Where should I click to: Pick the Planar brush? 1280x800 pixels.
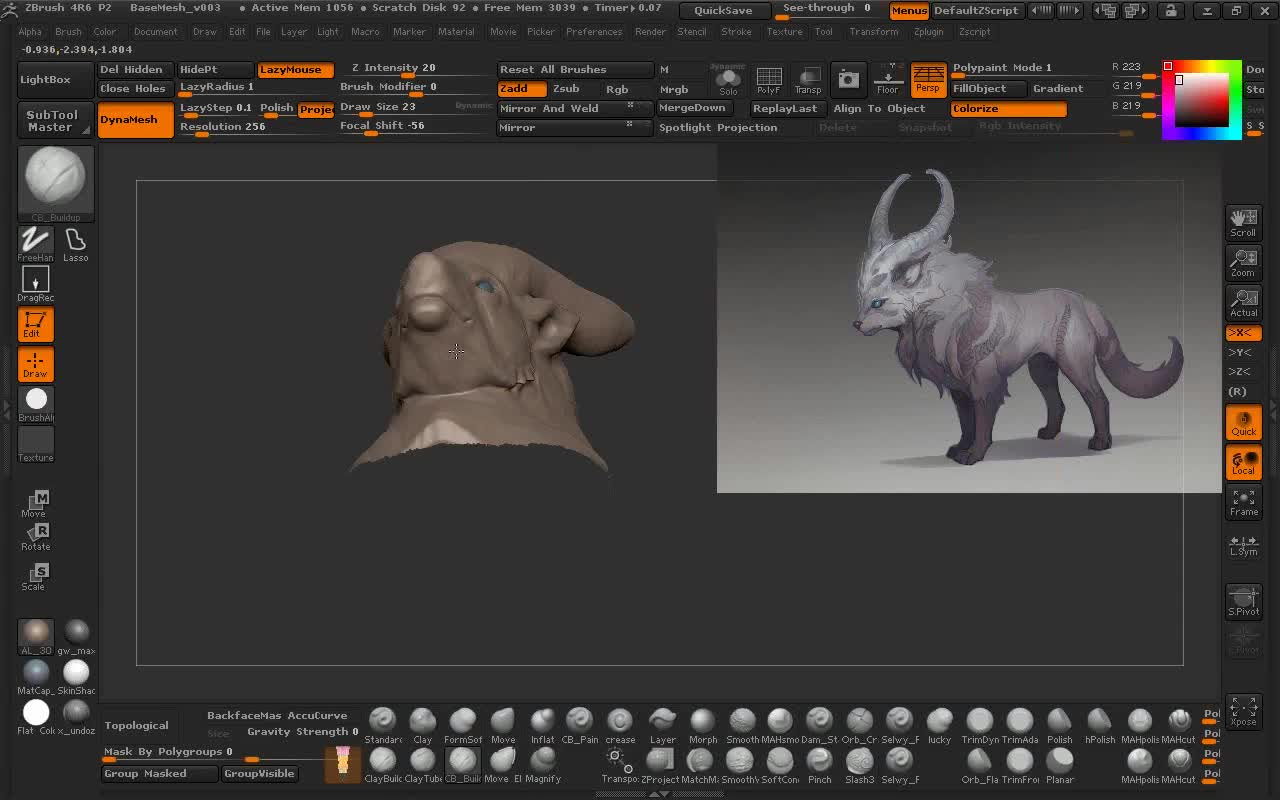click(x=1059, y=765)
